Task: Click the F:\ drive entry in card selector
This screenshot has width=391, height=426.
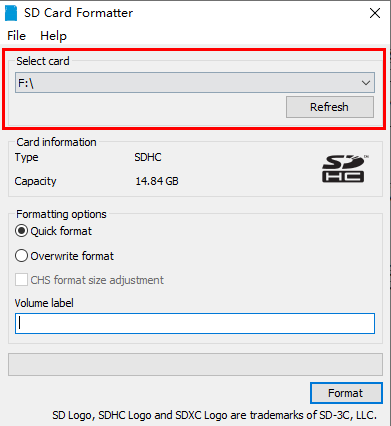Action: point(195,83)
